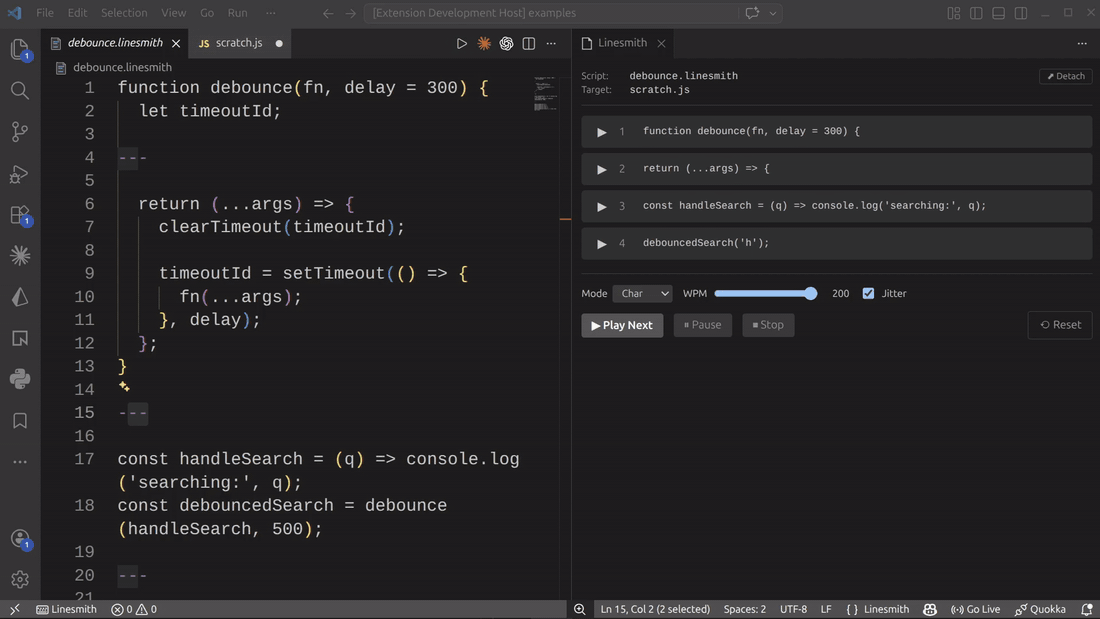Click the orange starburst icon in editor toolbar
Image resolution: width=1100 pixels, height=619 pixels.
point(484,44)
